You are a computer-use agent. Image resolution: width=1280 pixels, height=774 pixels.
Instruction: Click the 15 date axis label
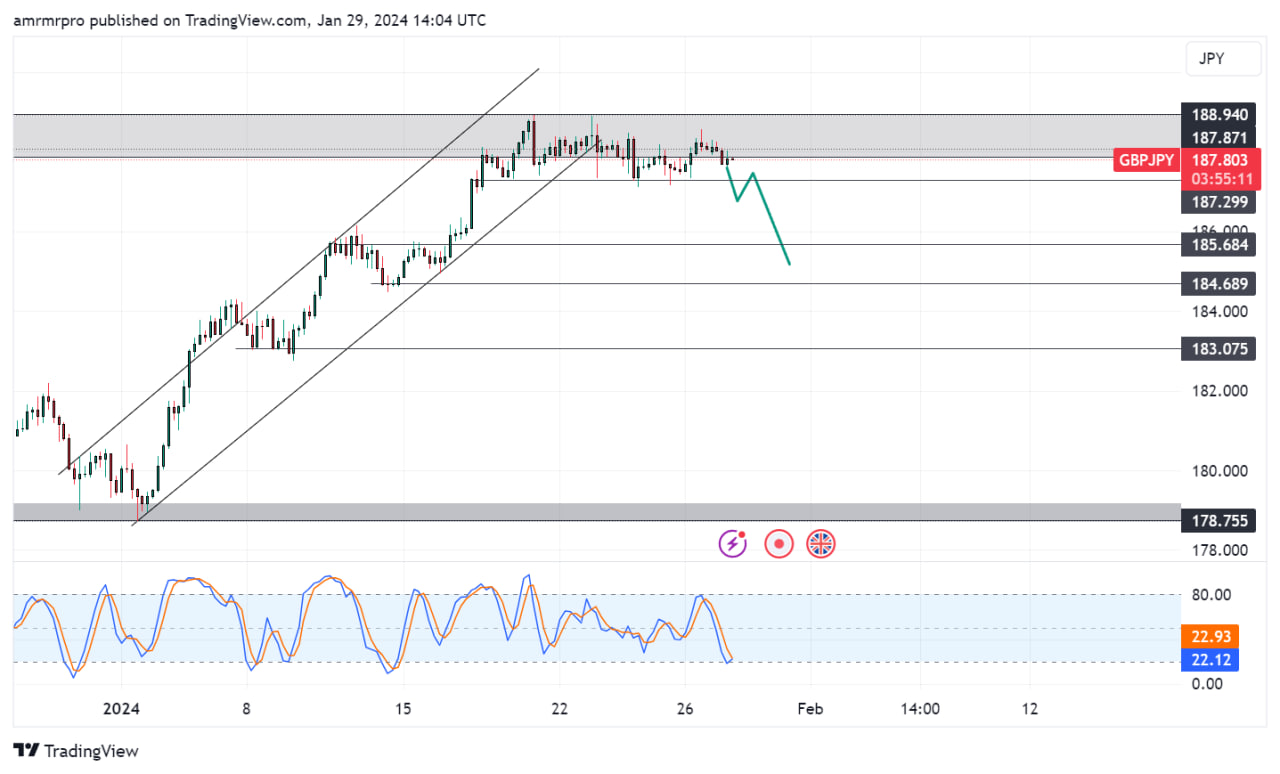pos(403,709)
